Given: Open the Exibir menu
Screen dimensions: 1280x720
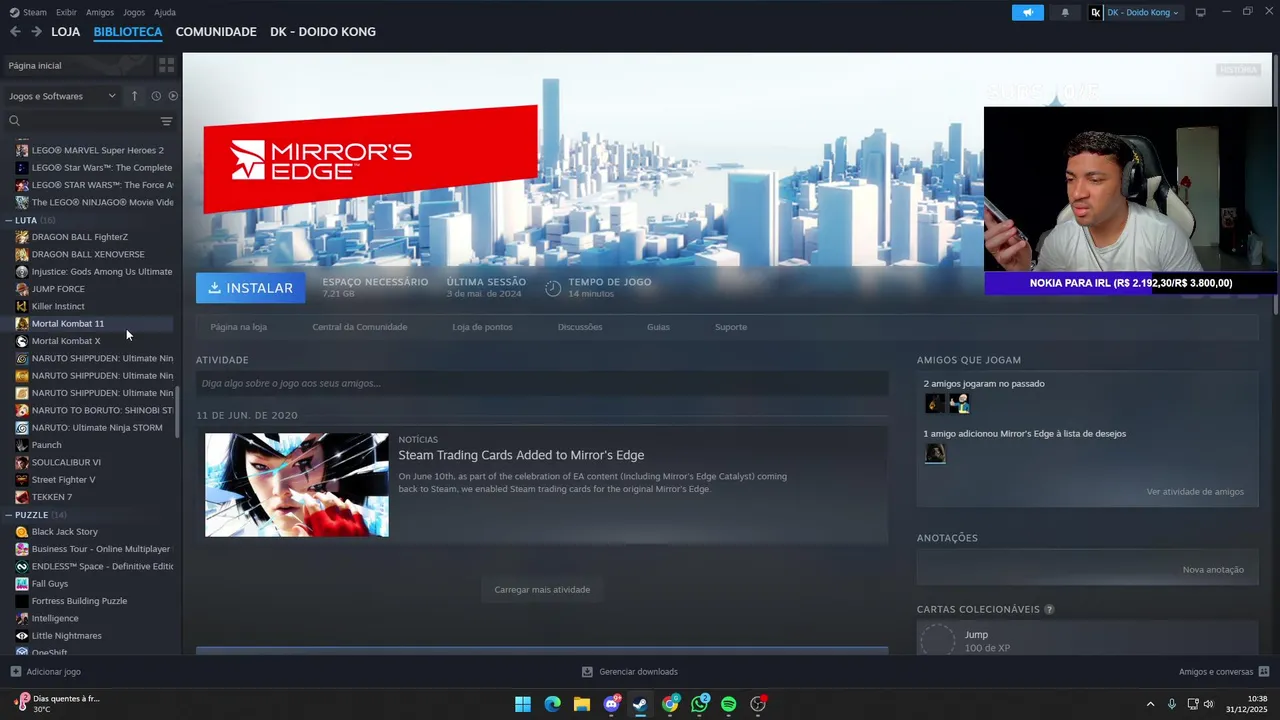Looking at the screenshot, I should (x=66, y=12).
